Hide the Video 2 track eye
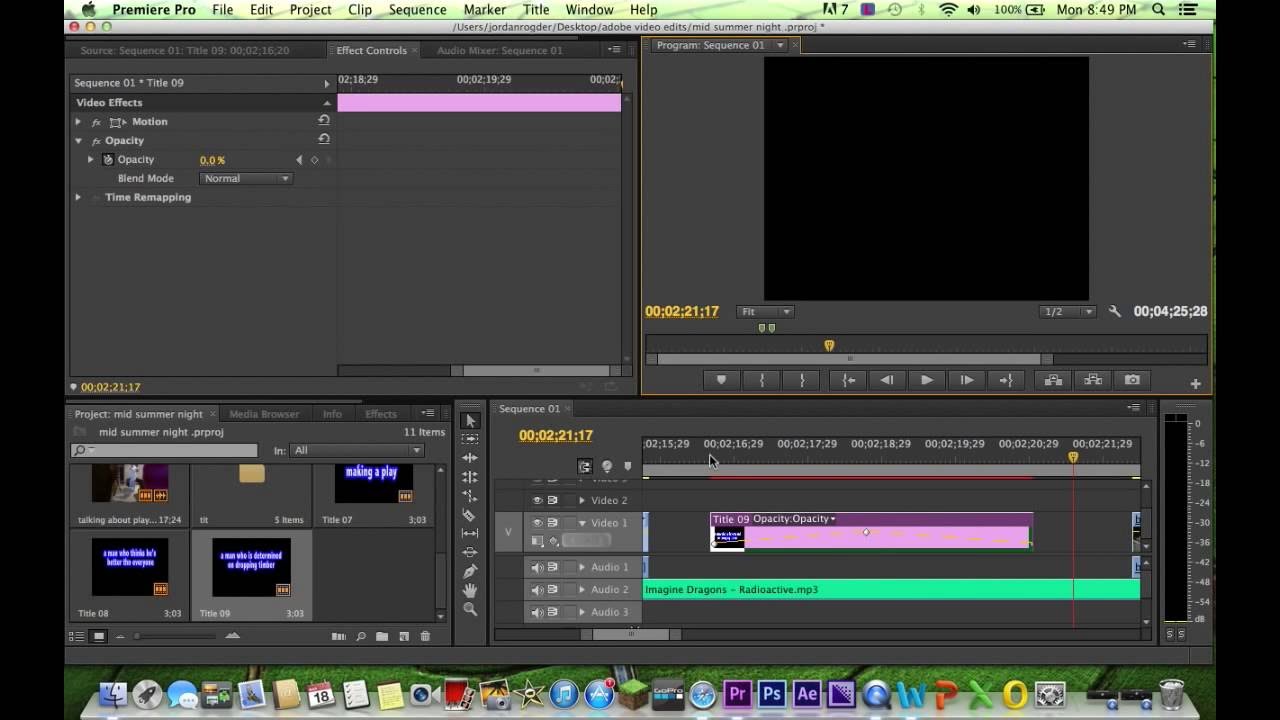 coord(537,500)
